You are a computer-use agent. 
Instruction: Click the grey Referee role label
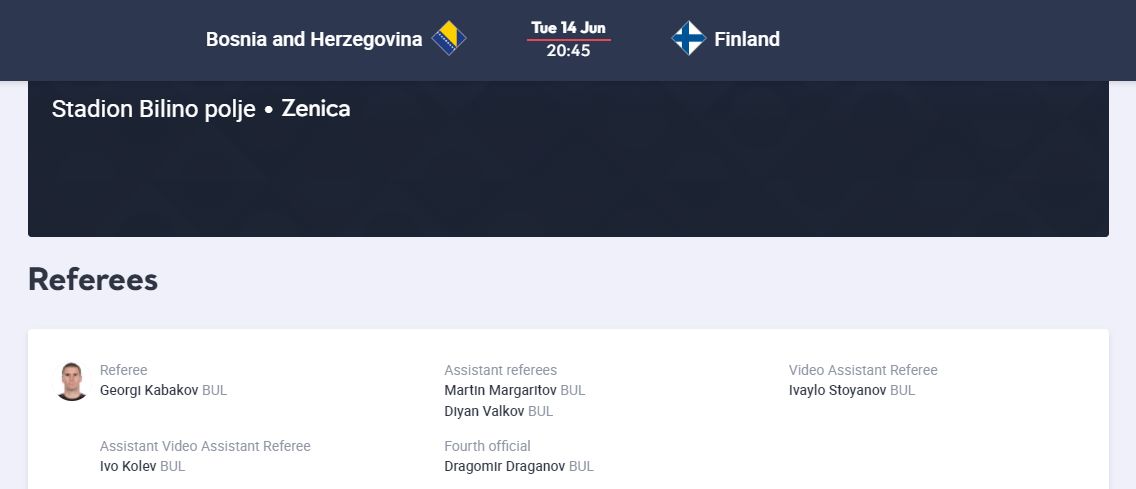point(124,370)
